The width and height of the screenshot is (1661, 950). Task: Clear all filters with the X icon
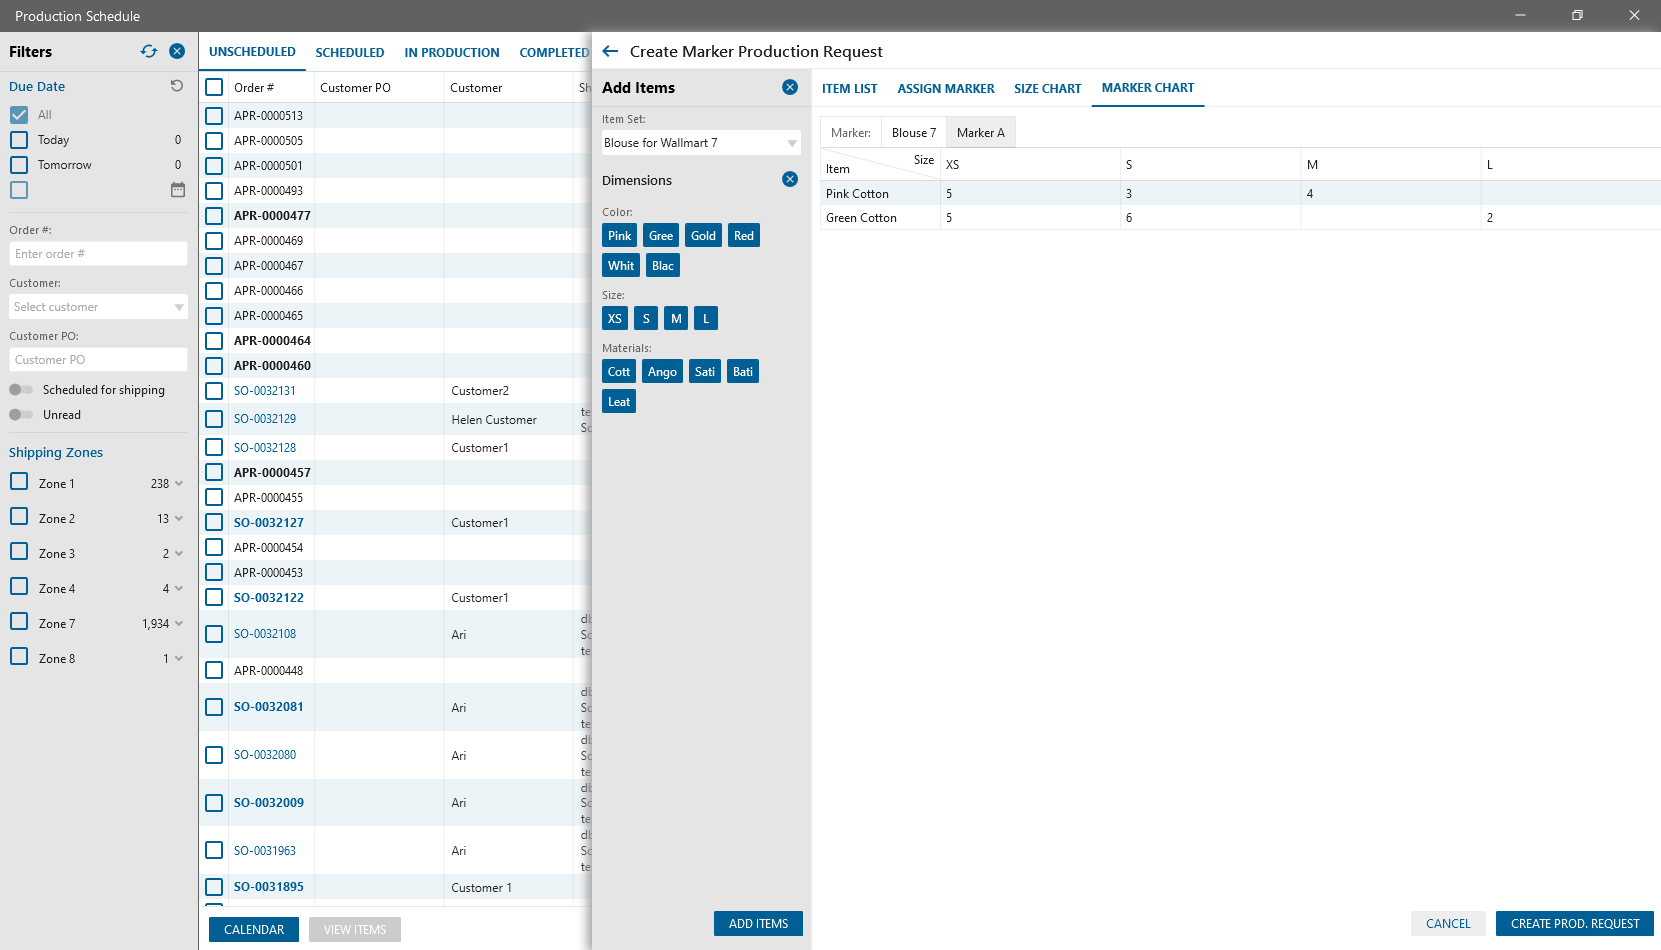click(x=177, y=51)
